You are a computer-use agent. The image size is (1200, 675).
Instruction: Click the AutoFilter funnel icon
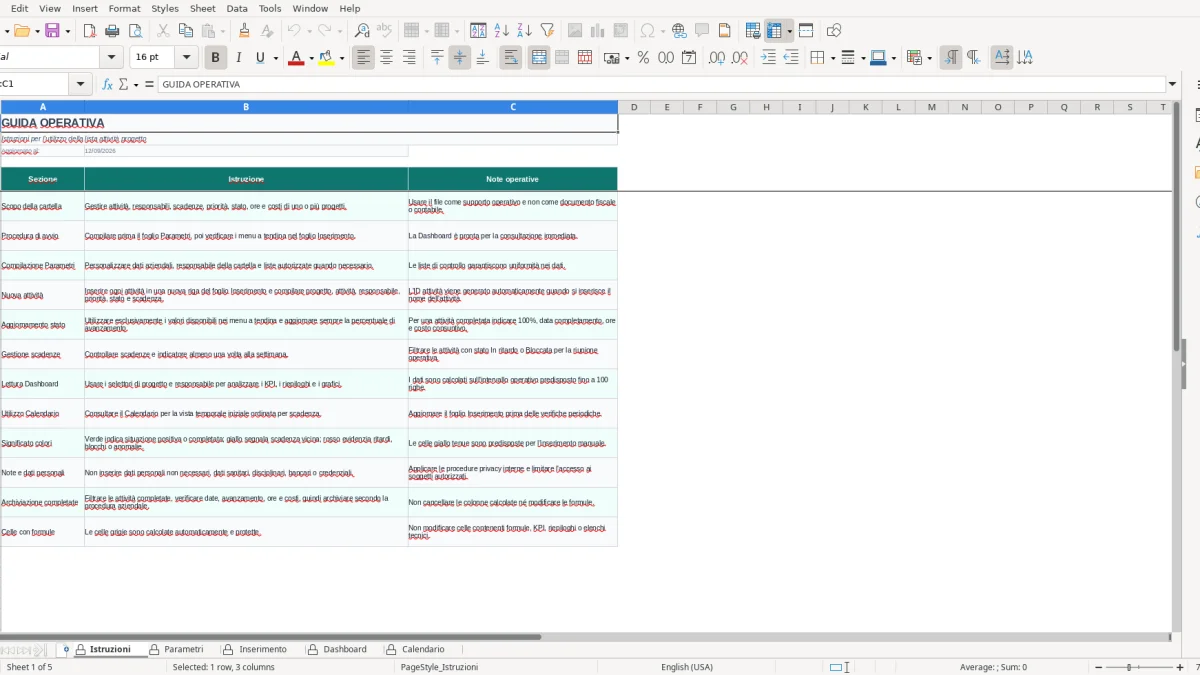point(549,31)
